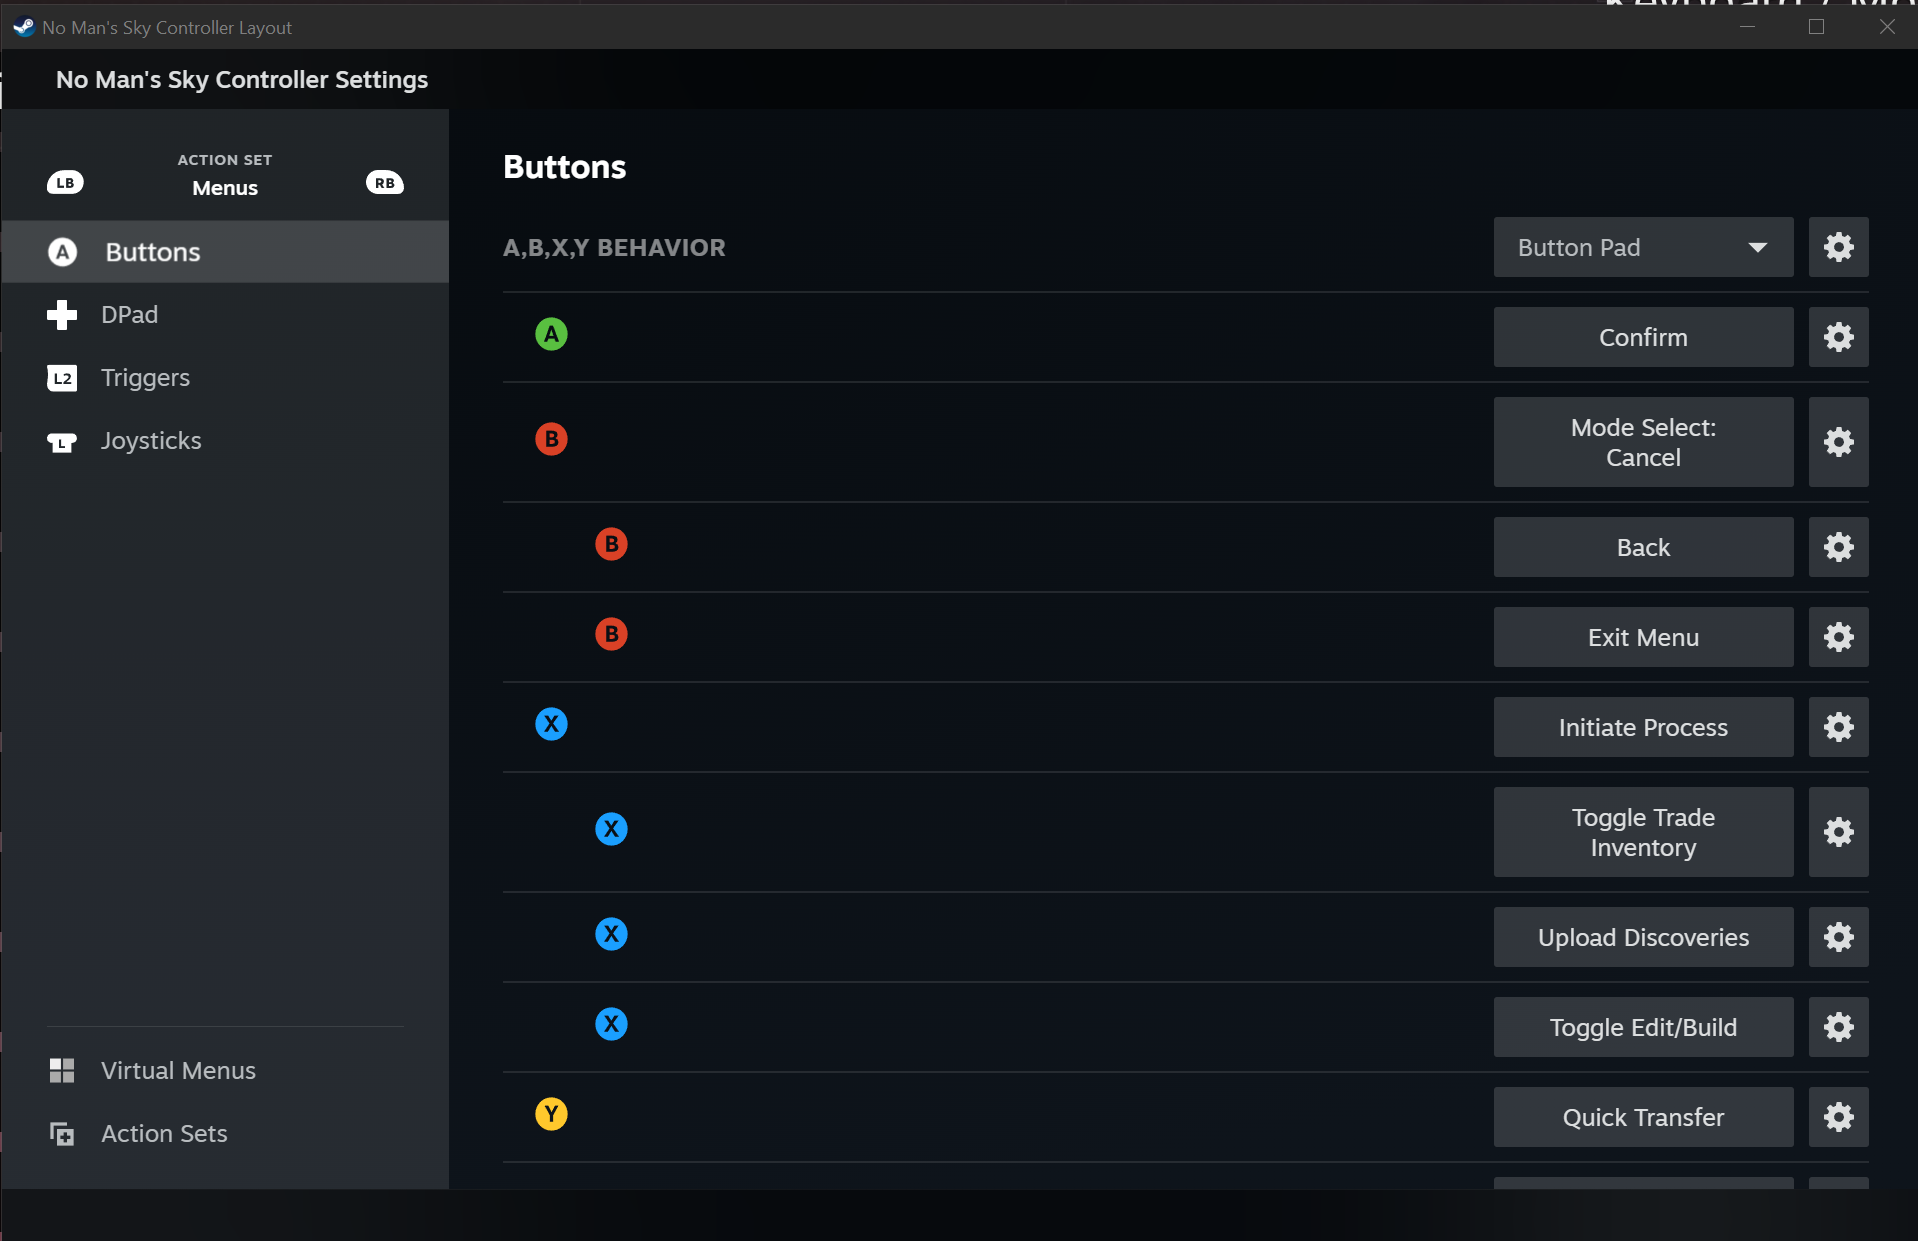Click the green A button icon

tap(551, 334)
